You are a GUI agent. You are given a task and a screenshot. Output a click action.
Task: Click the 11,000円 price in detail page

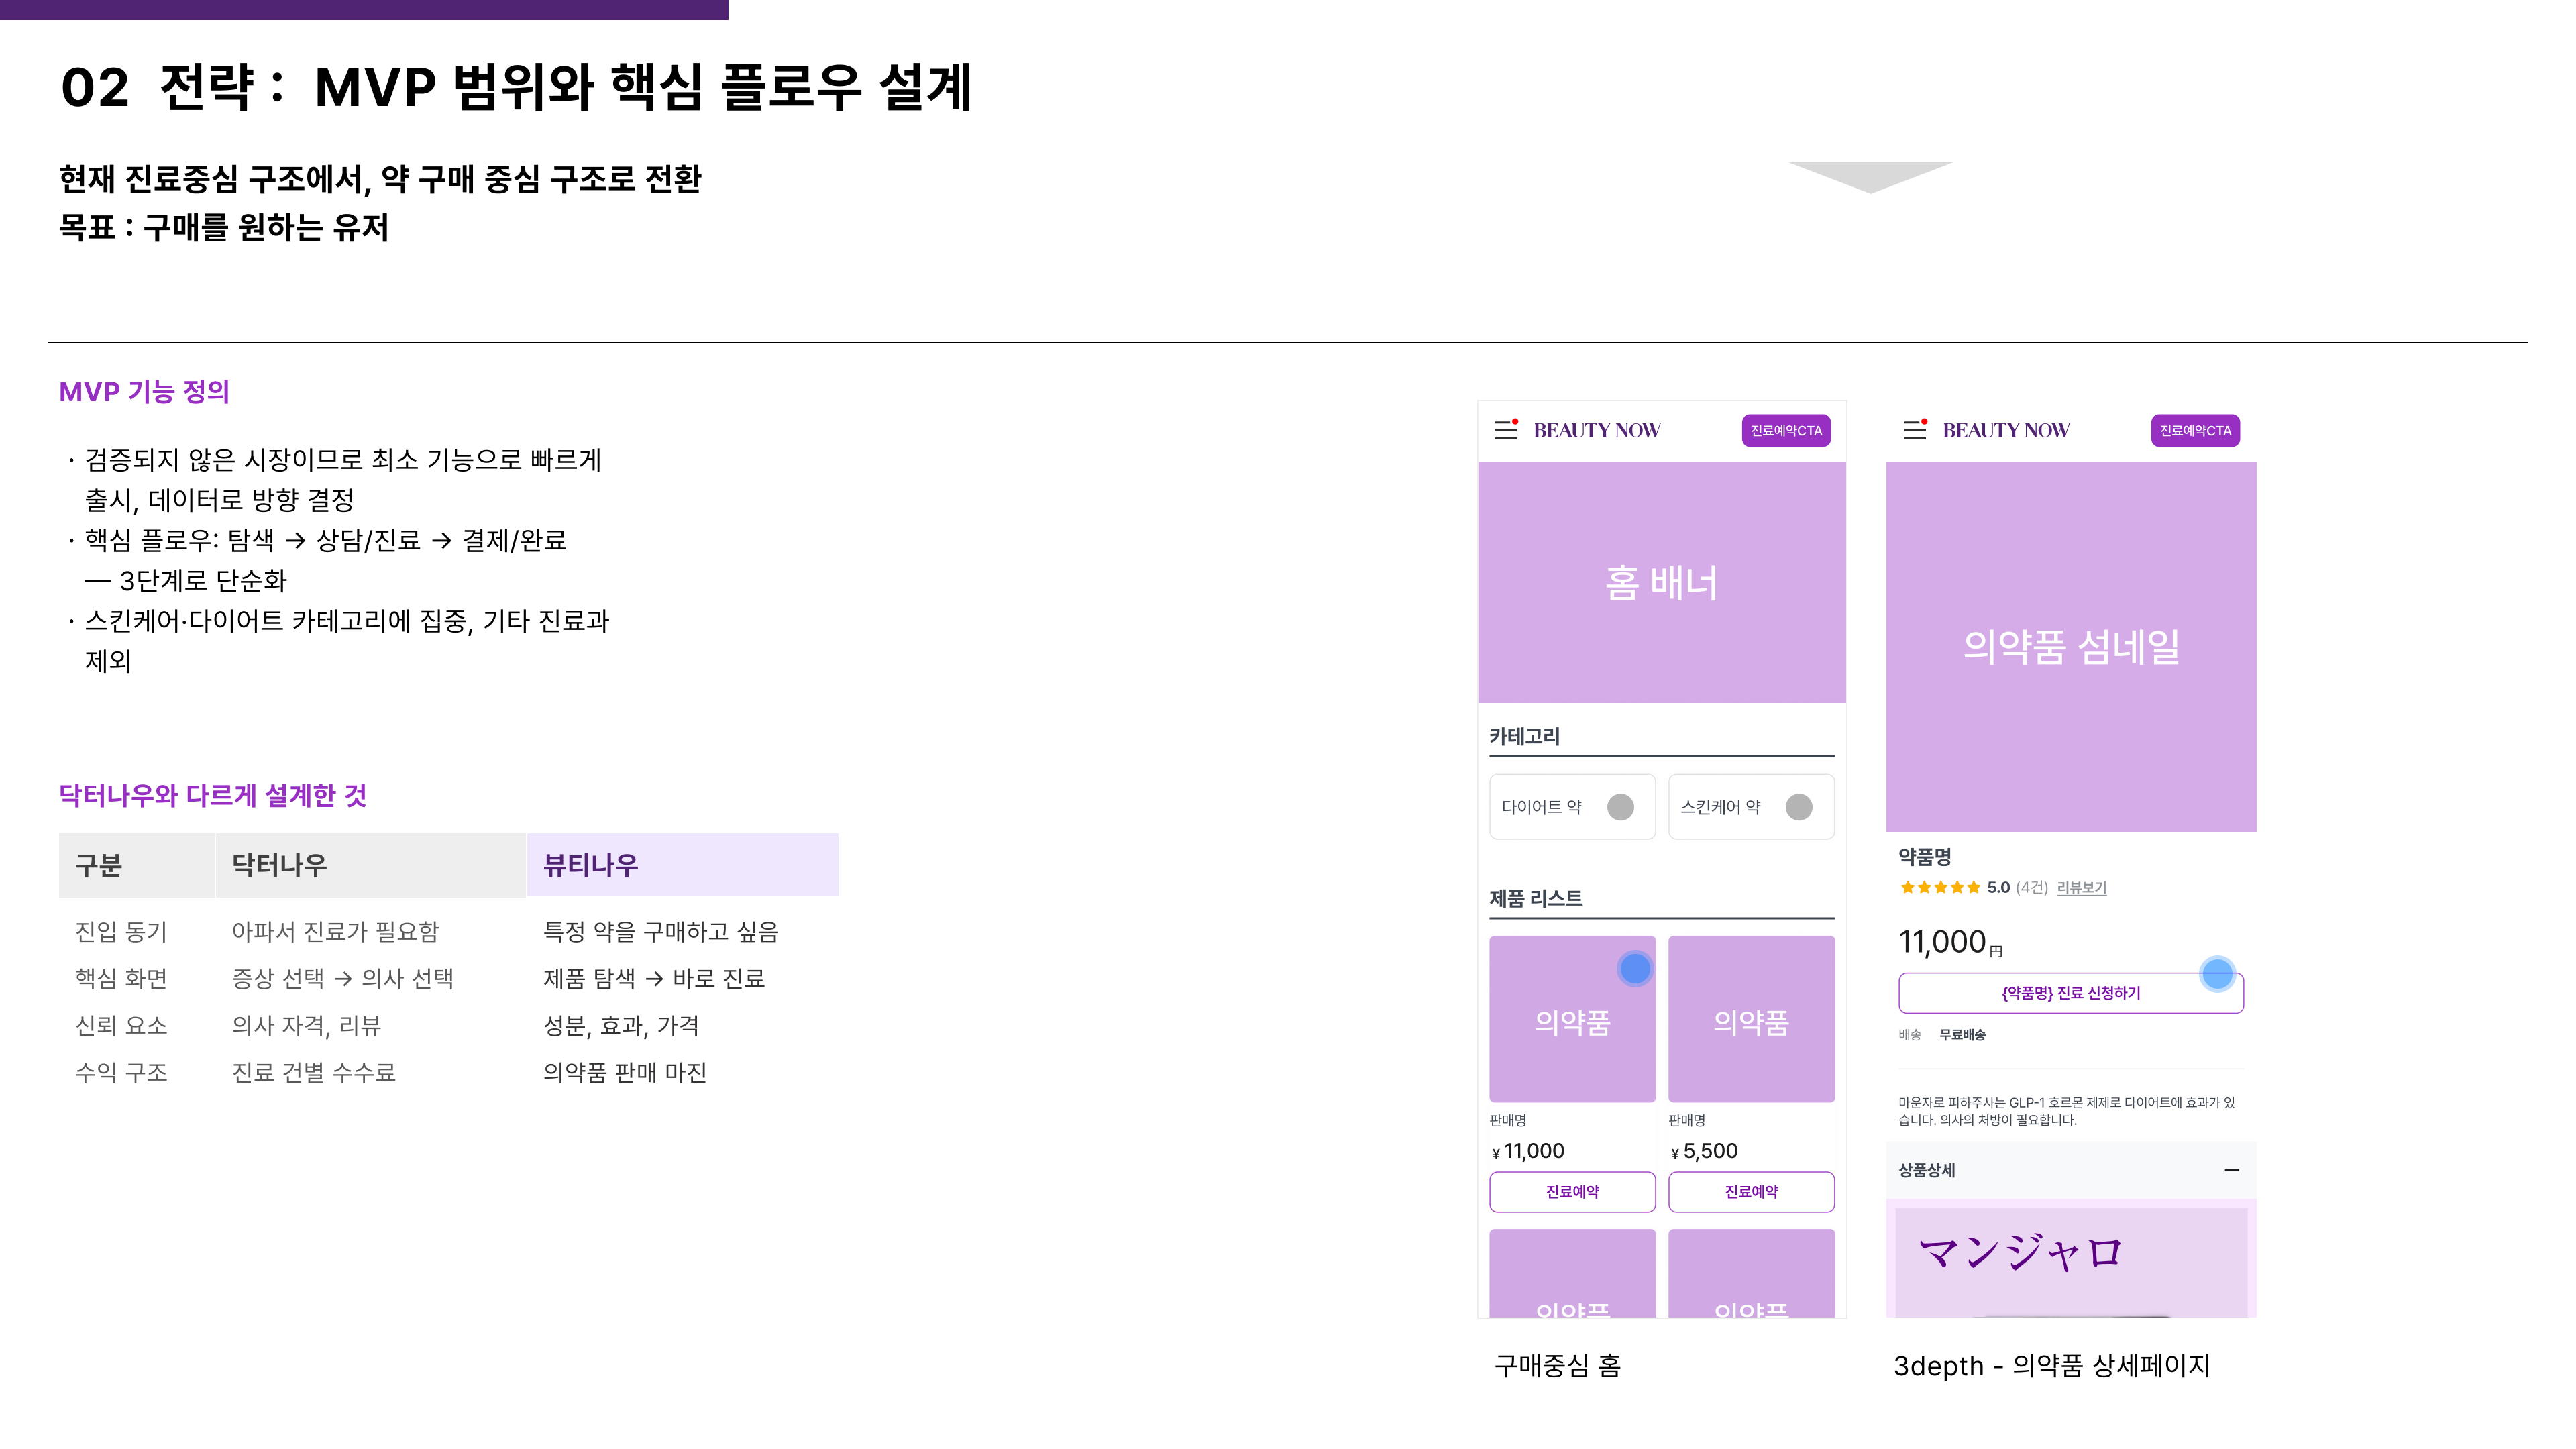point(1950,942)
